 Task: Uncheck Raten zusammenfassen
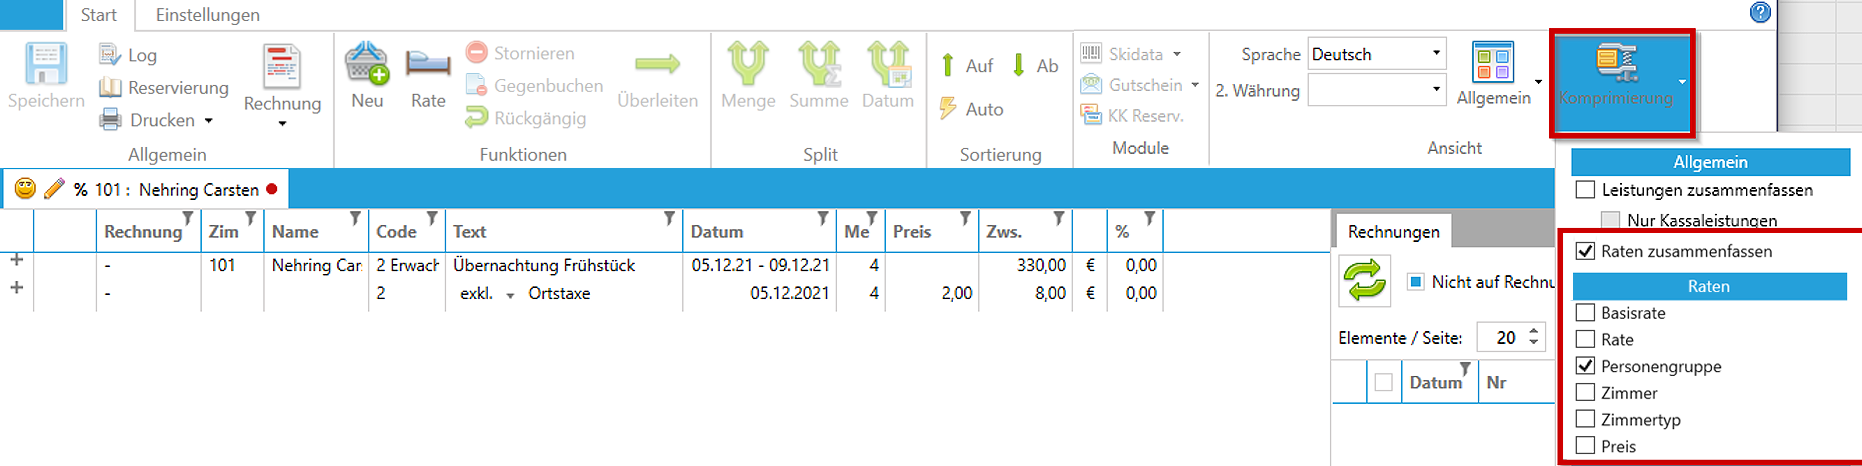coord(1585,251)
